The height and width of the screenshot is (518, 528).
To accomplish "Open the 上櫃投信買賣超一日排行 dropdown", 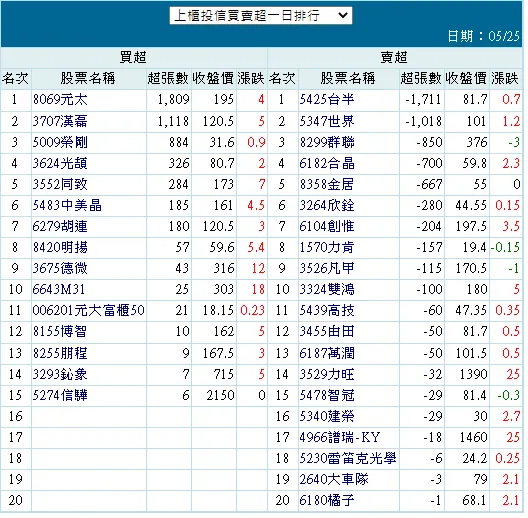I will coord(261,15).
